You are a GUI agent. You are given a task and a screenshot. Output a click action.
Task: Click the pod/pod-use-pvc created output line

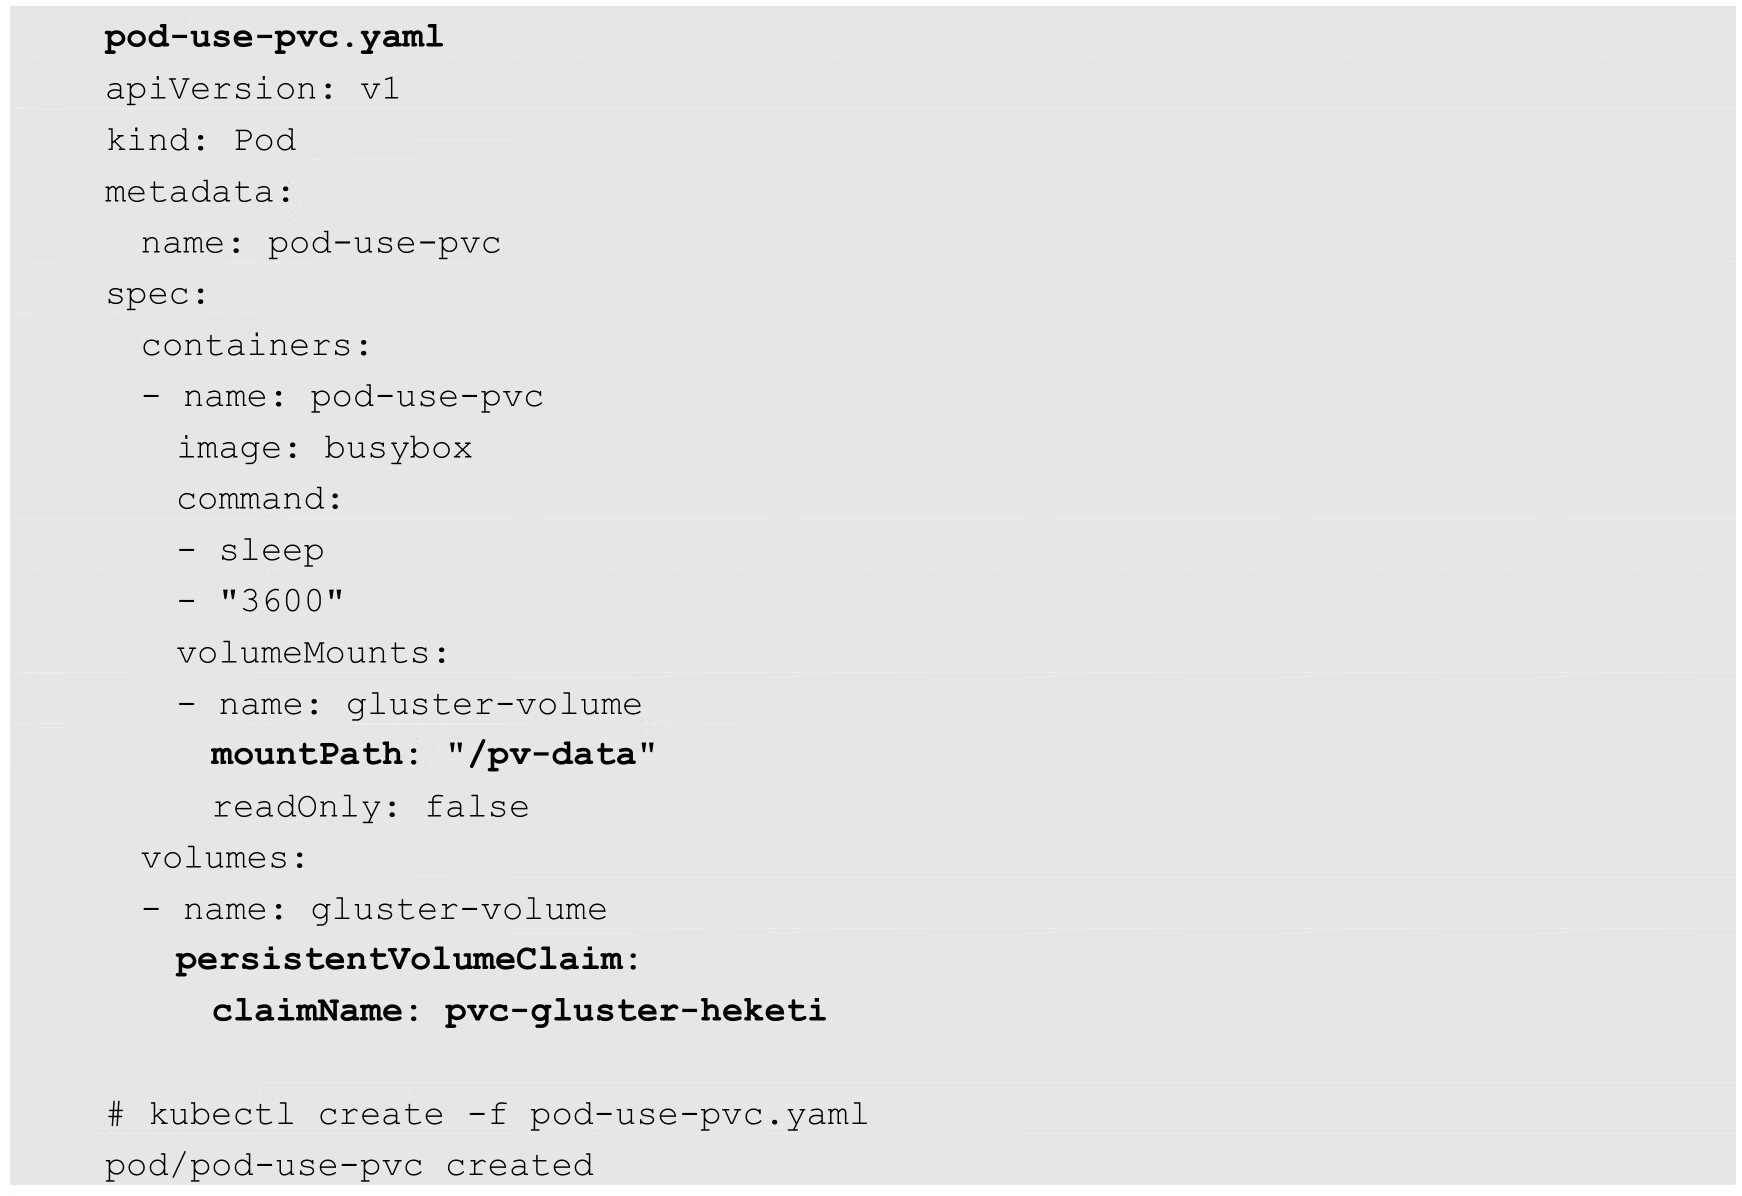pyautogui.click(x=349, y=1166)
